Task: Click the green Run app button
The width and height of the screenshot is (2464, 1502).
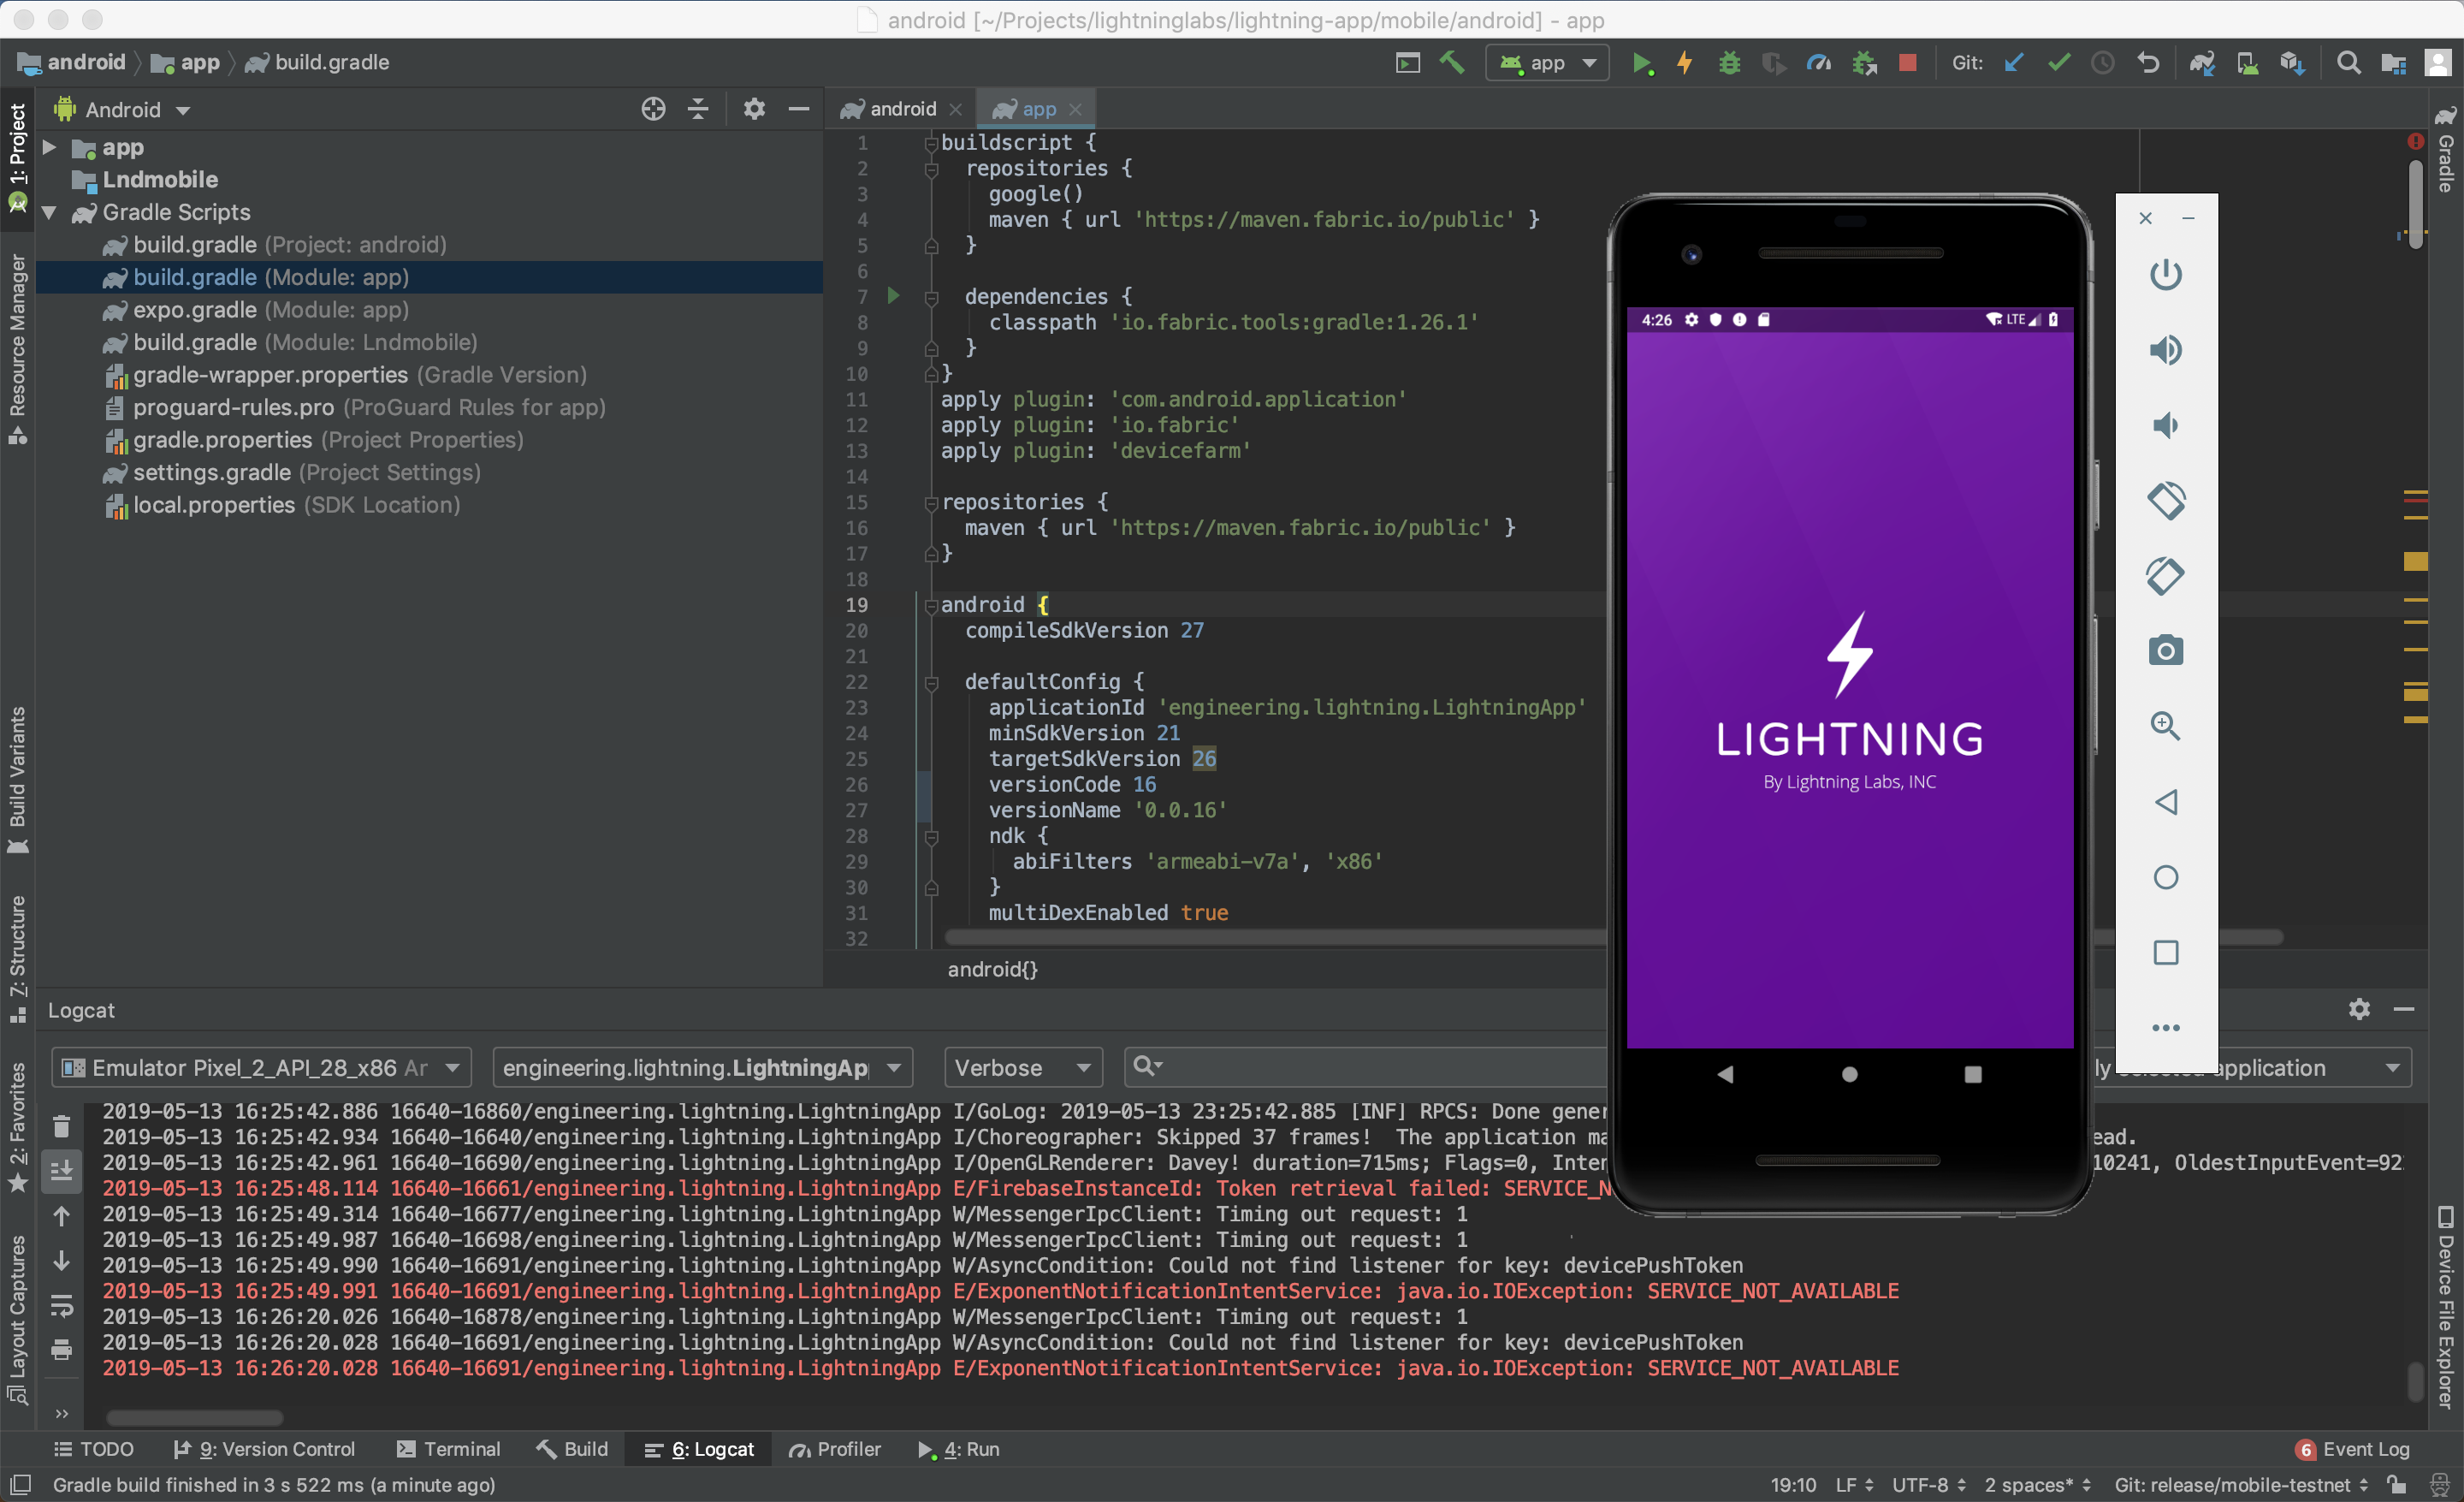Action: coord(1640,63)
